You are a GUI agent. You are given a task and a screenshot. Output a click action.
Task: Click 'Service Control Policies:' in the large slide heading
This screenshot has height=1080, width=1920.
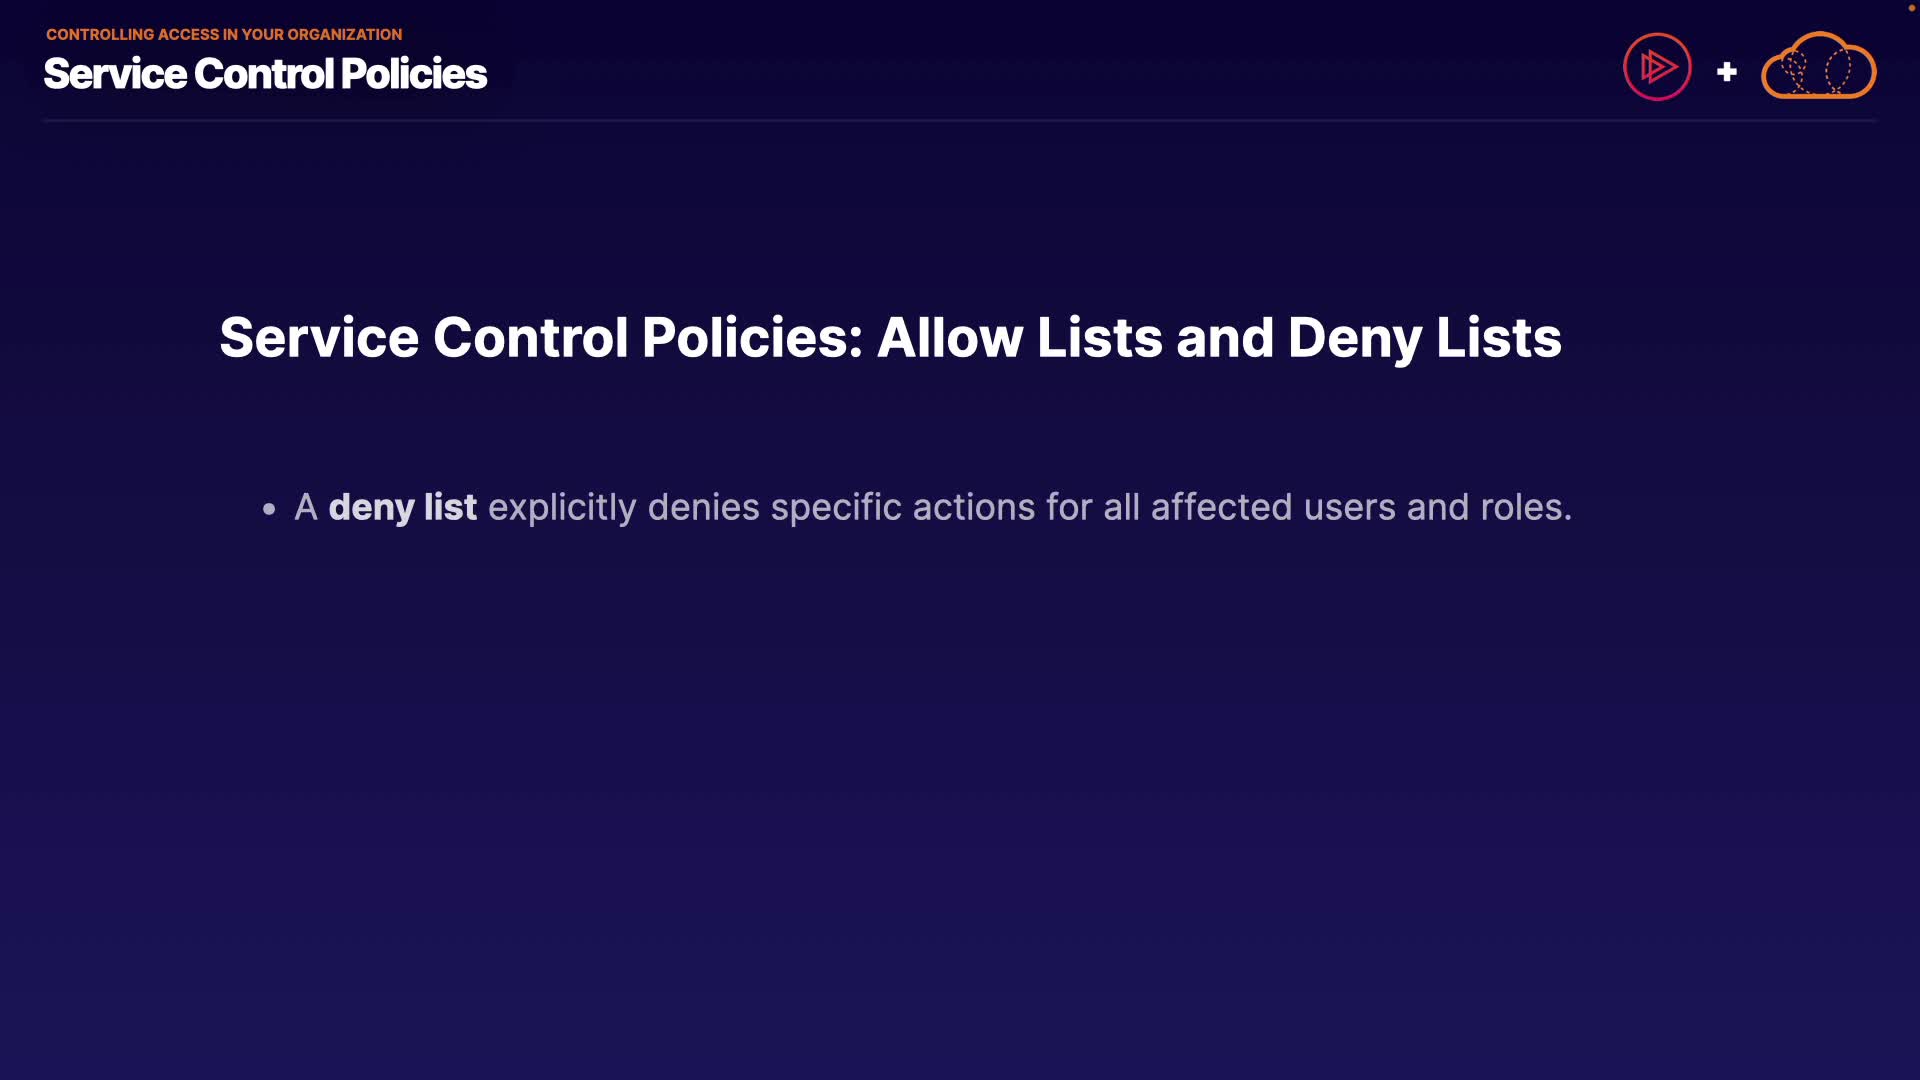tap(541, 338)
